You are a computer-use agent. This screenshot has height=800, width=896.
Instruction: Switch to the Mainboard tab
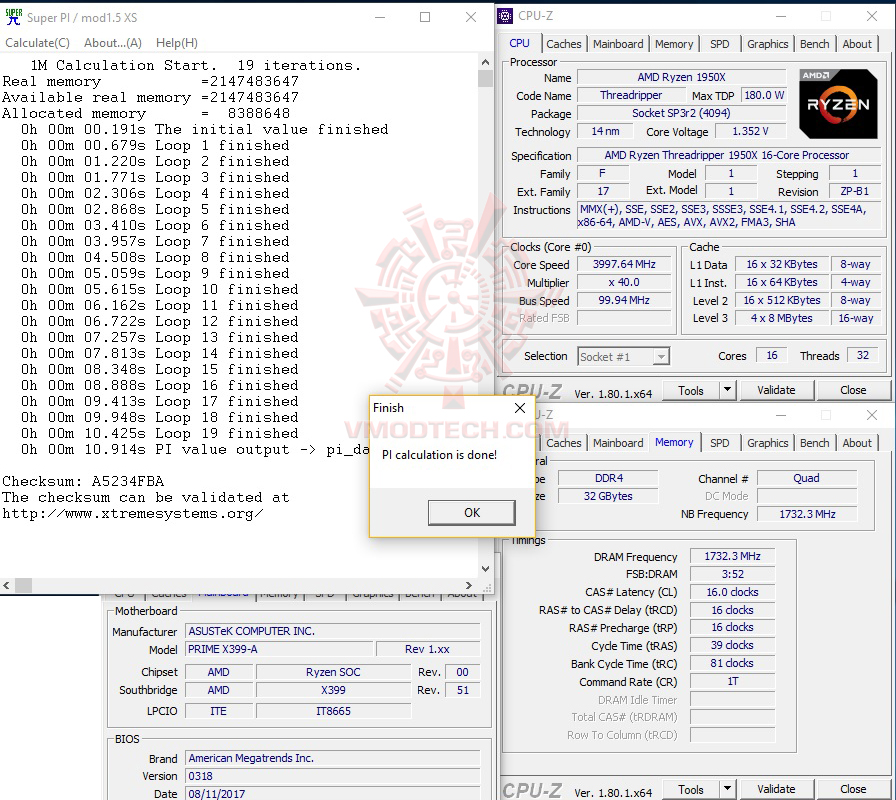click(618, 43)
